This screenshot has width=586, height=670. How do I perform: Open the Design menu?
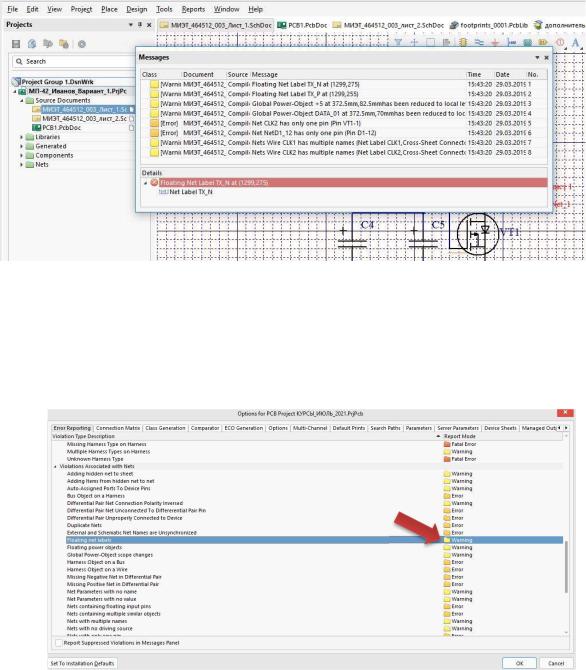[x=136, y=9]
